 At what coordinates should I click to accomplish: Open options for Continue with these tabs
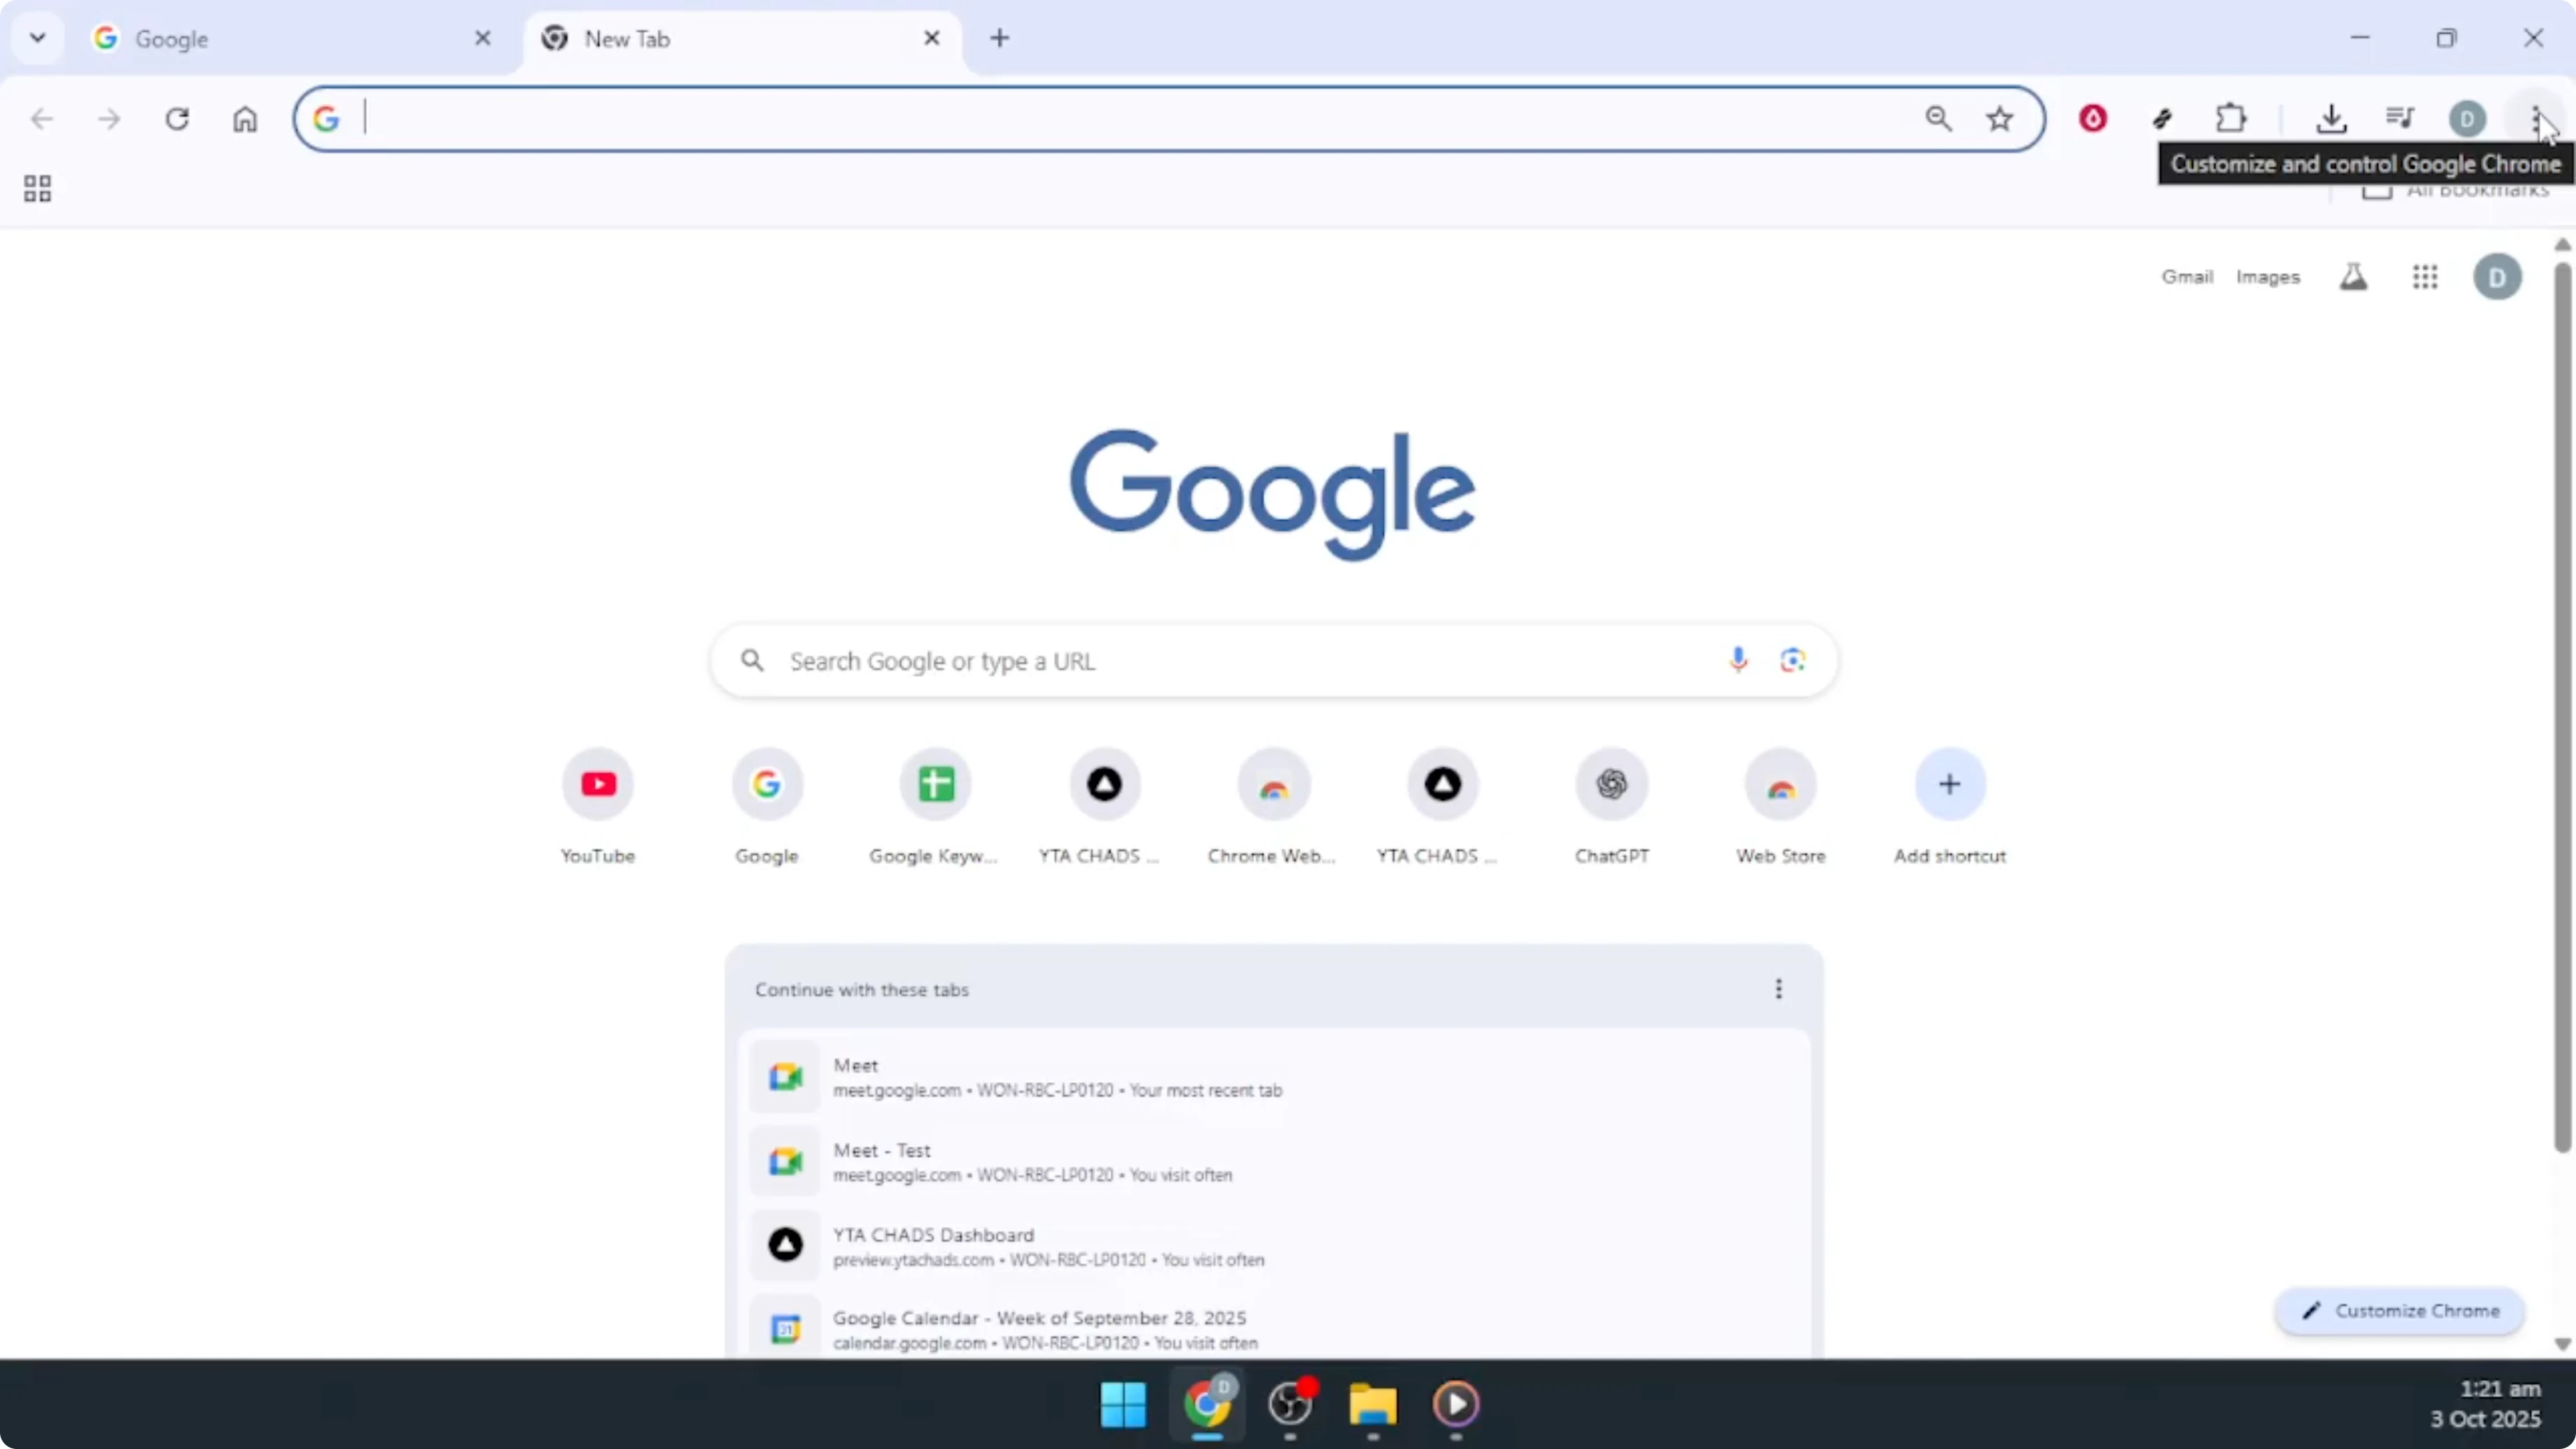pyautogui.click(x=1779, y=989)
